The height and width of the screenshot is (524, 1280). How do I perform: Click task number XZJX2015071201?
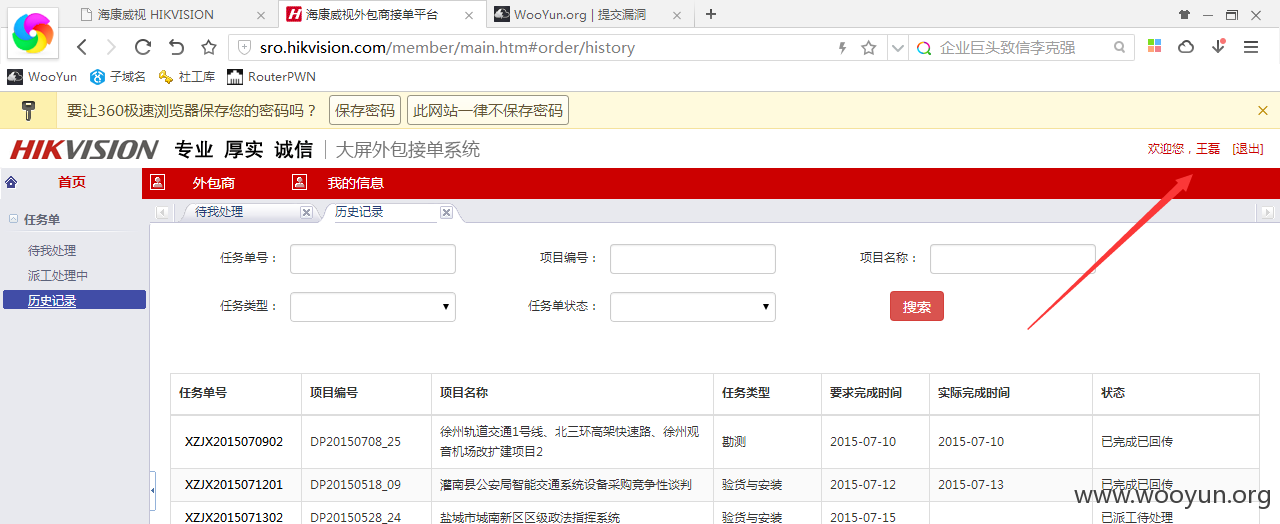click(234, 485)
